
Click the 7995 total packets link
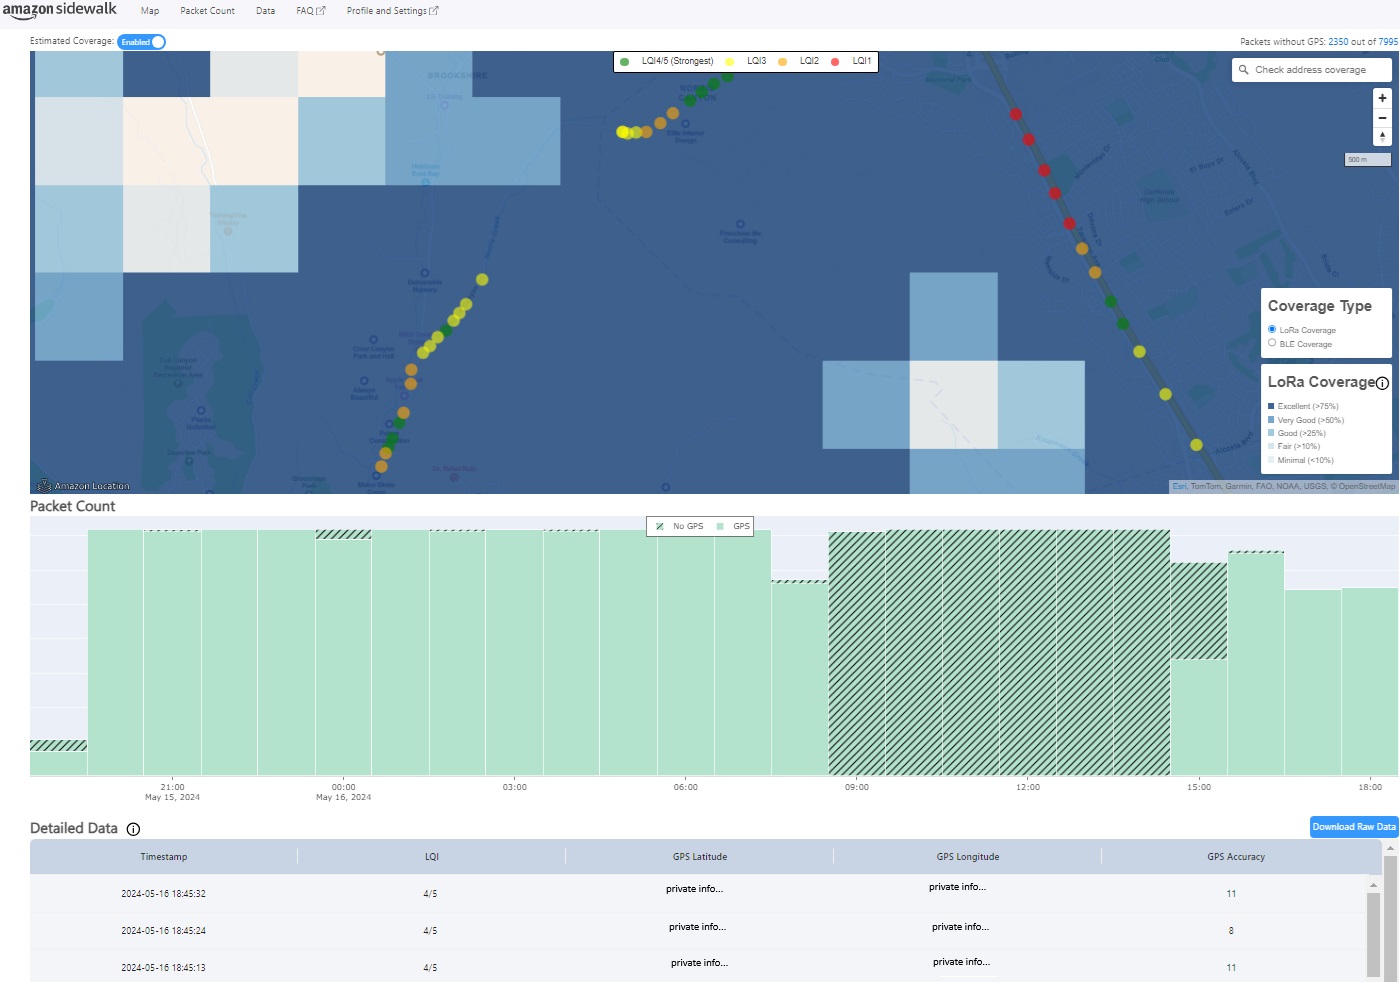pyautogui.click(x=1388, y=42)
